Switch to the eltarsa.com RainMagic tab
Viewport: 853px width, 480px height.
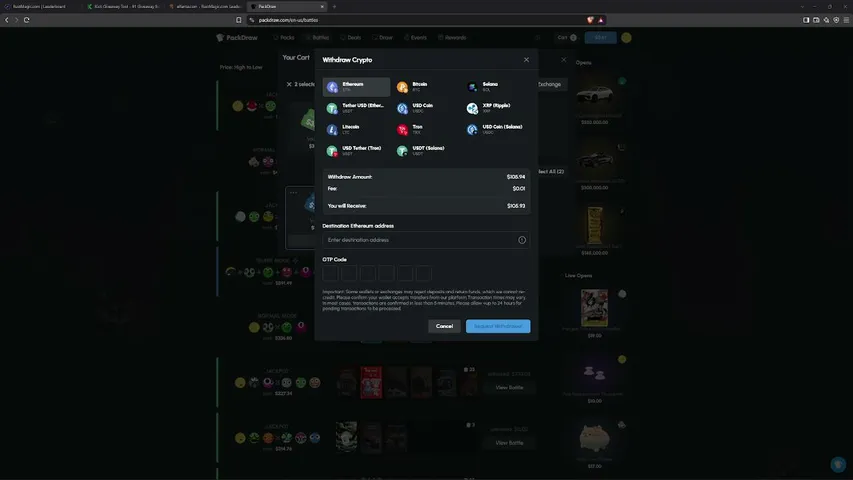[x=206, y=7]
